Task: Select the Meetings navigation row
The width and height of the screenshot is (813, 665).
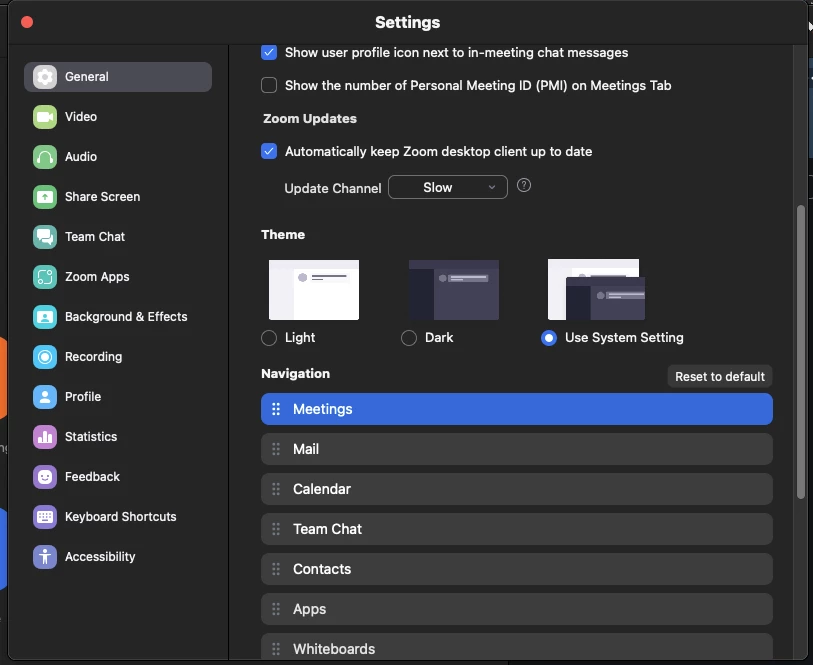Action: click(x=516, y=409)
